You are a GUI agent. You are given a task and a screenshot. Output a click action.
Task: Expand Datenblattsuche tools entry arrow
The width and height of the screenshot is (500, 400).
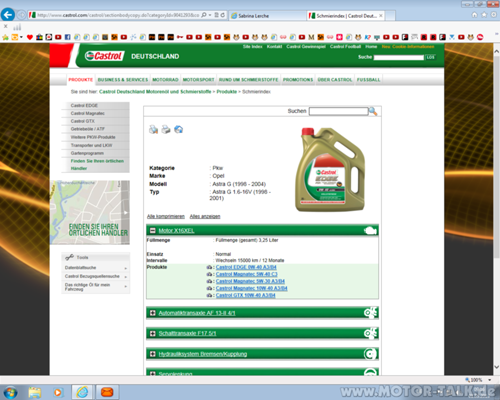126,268
